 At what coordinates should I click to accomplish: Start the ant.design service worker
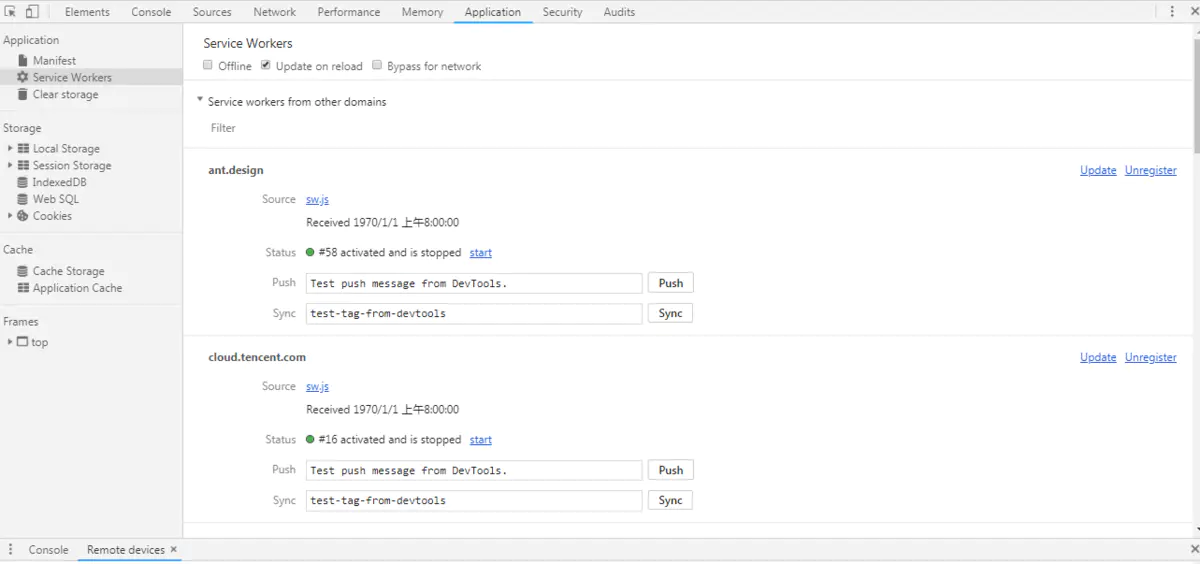tap(481, 252)
